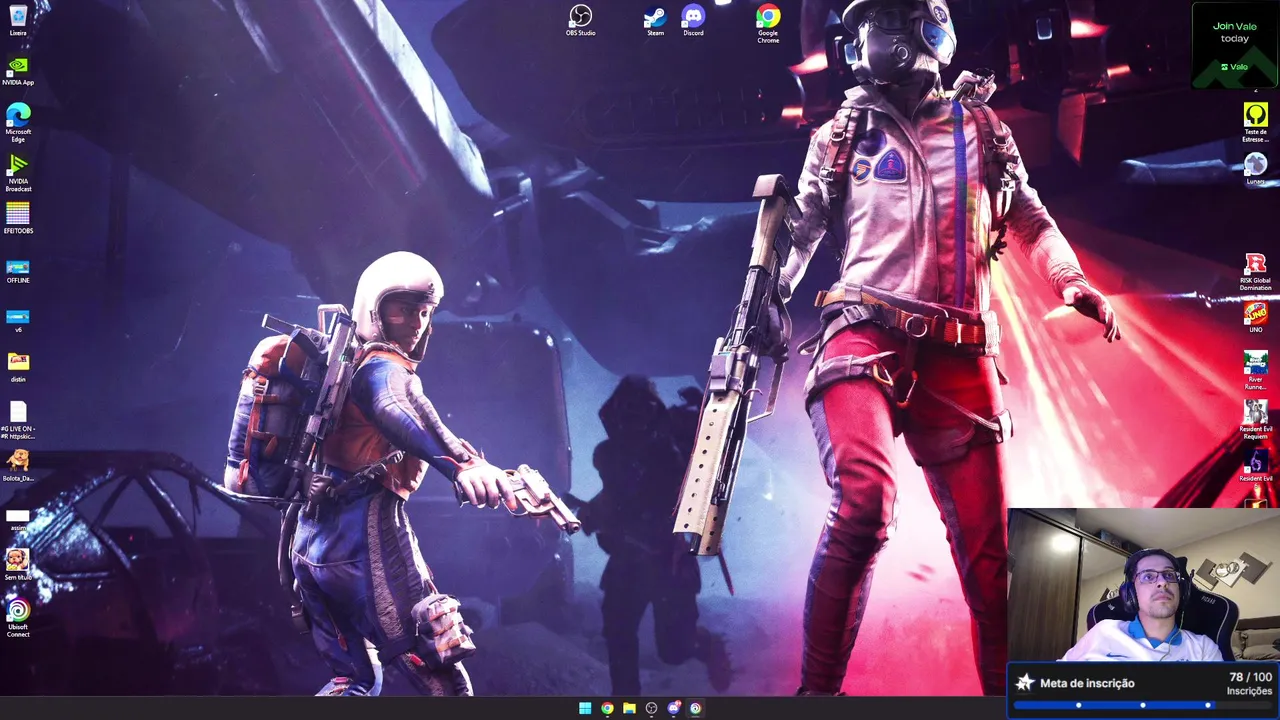The width and height of the screenshot is (1280, 720).
Task: Open the NVIDIA Broadcast desktop shortcut
Action: 18,172
